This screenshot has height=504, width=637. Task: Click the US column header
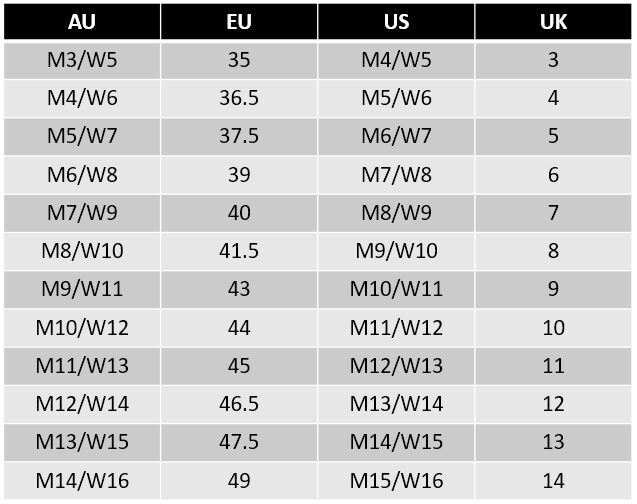coord(396,22)
